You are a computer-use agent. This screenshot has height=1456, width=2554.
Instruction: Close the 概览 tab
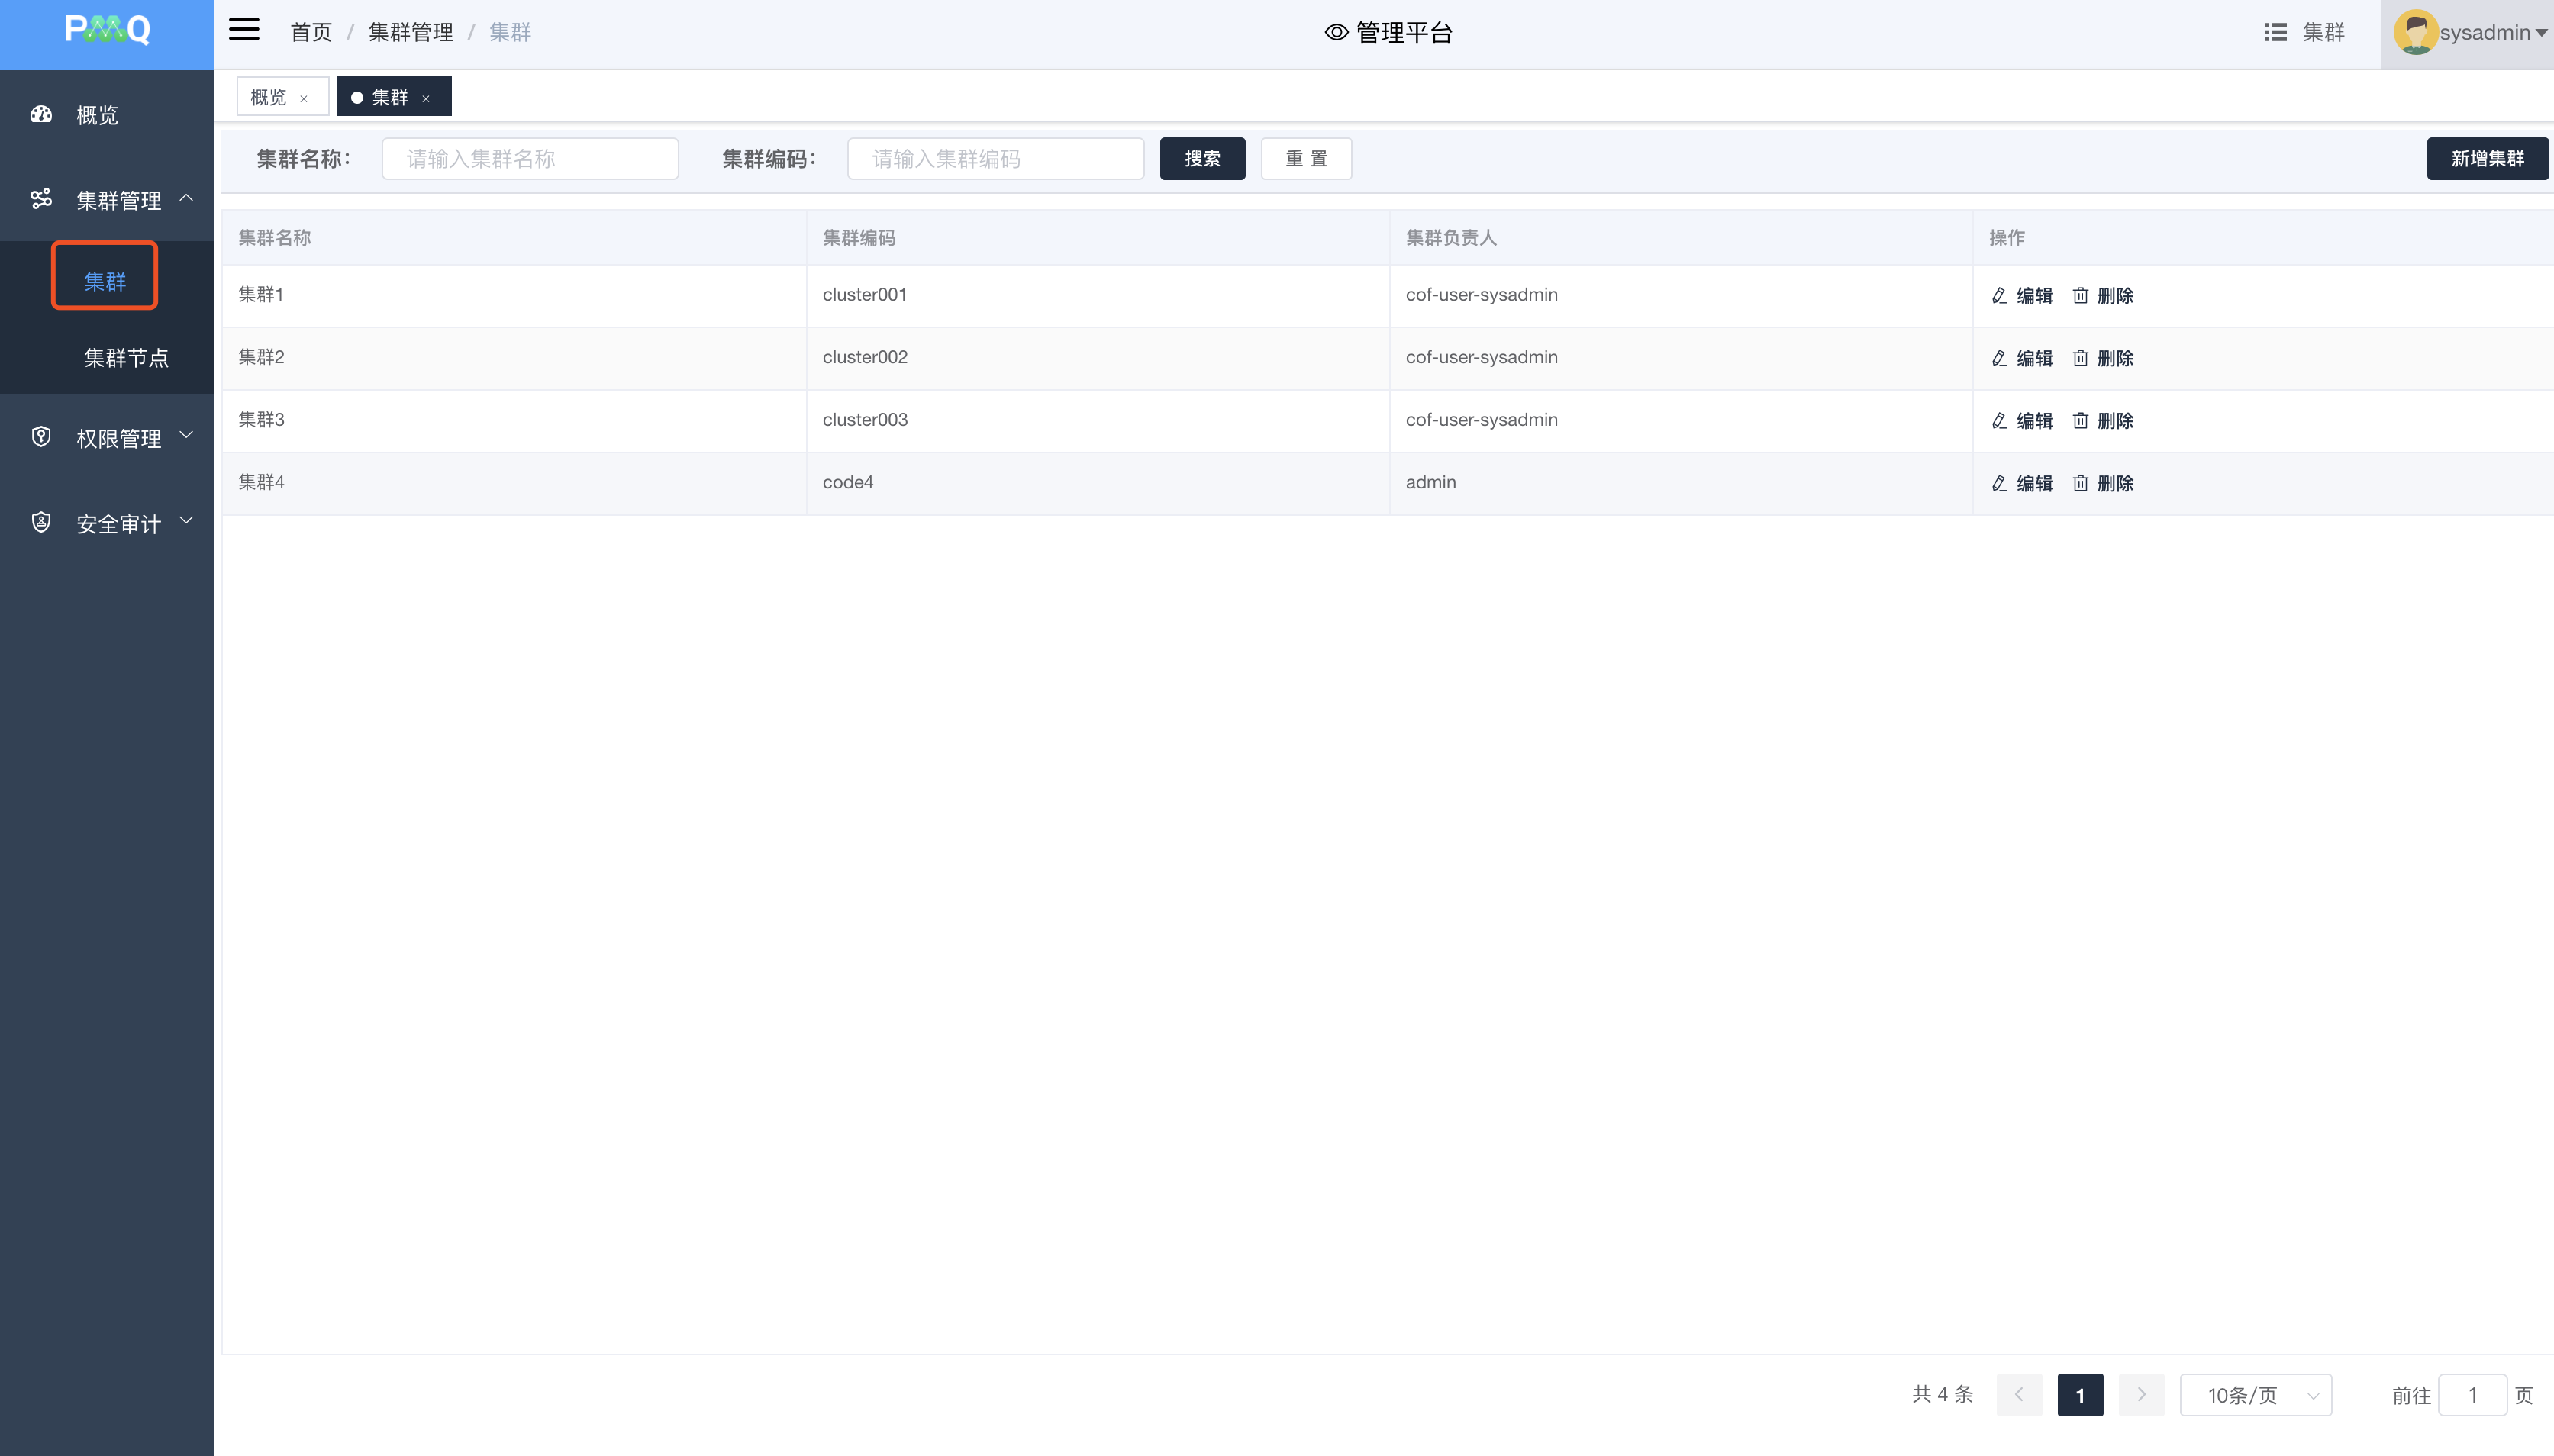tap(304, 99)
